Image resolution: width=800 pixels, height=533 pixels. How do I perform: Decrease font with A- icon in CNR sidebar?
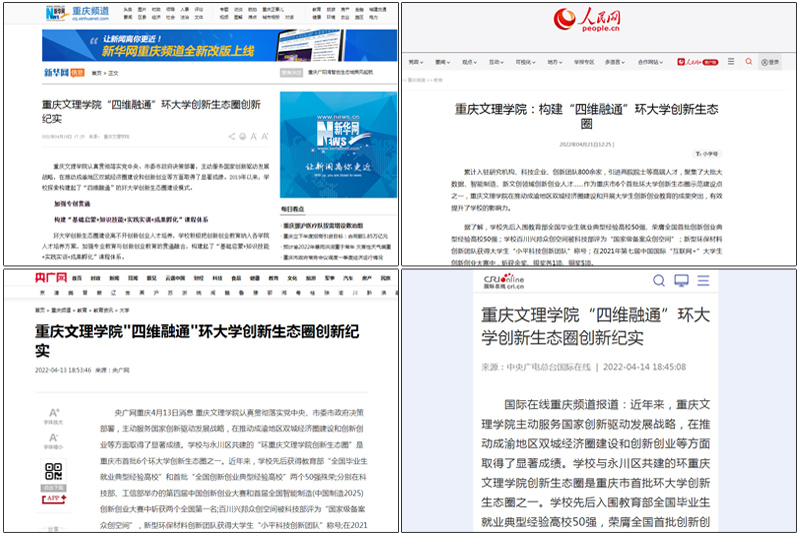[x=54, y=440]
